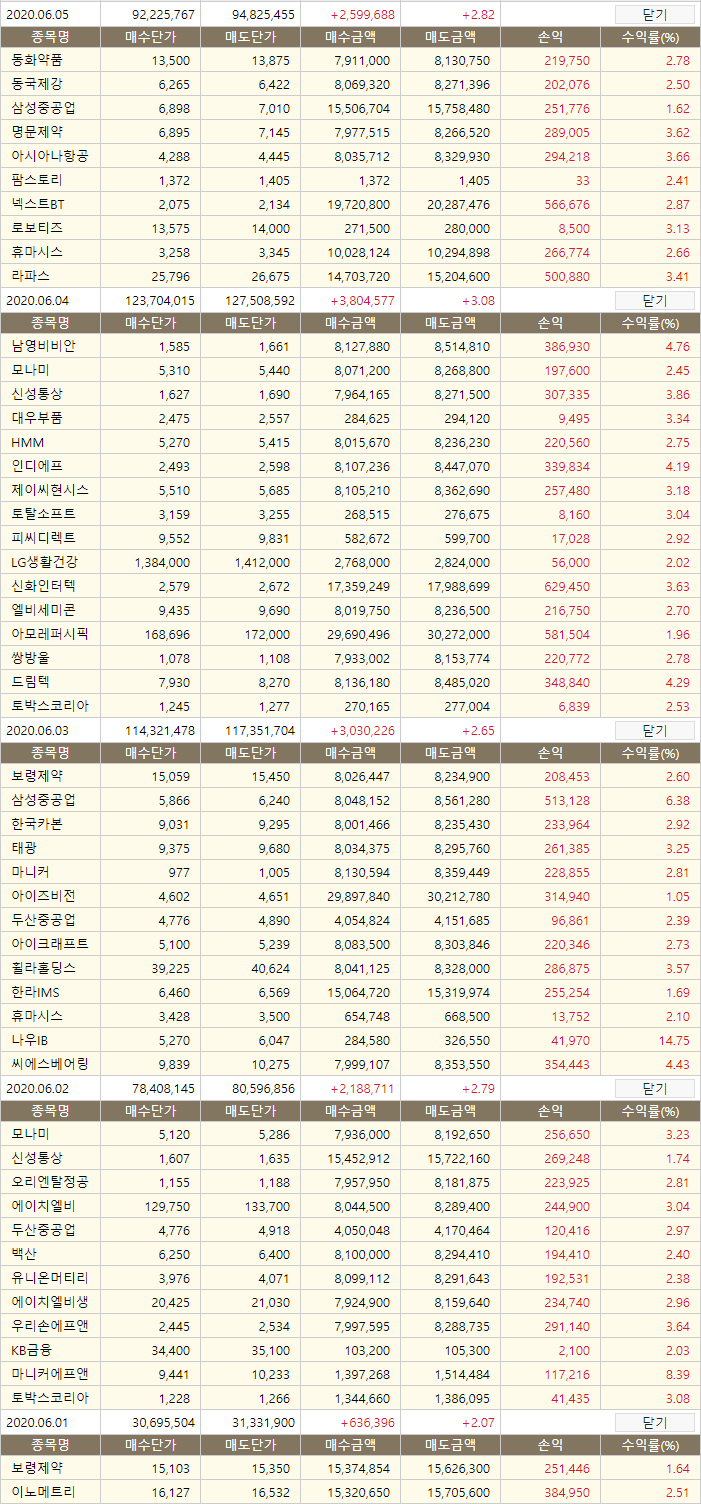
Task: Click daily return rate +3.08
Action: (478, 301)
